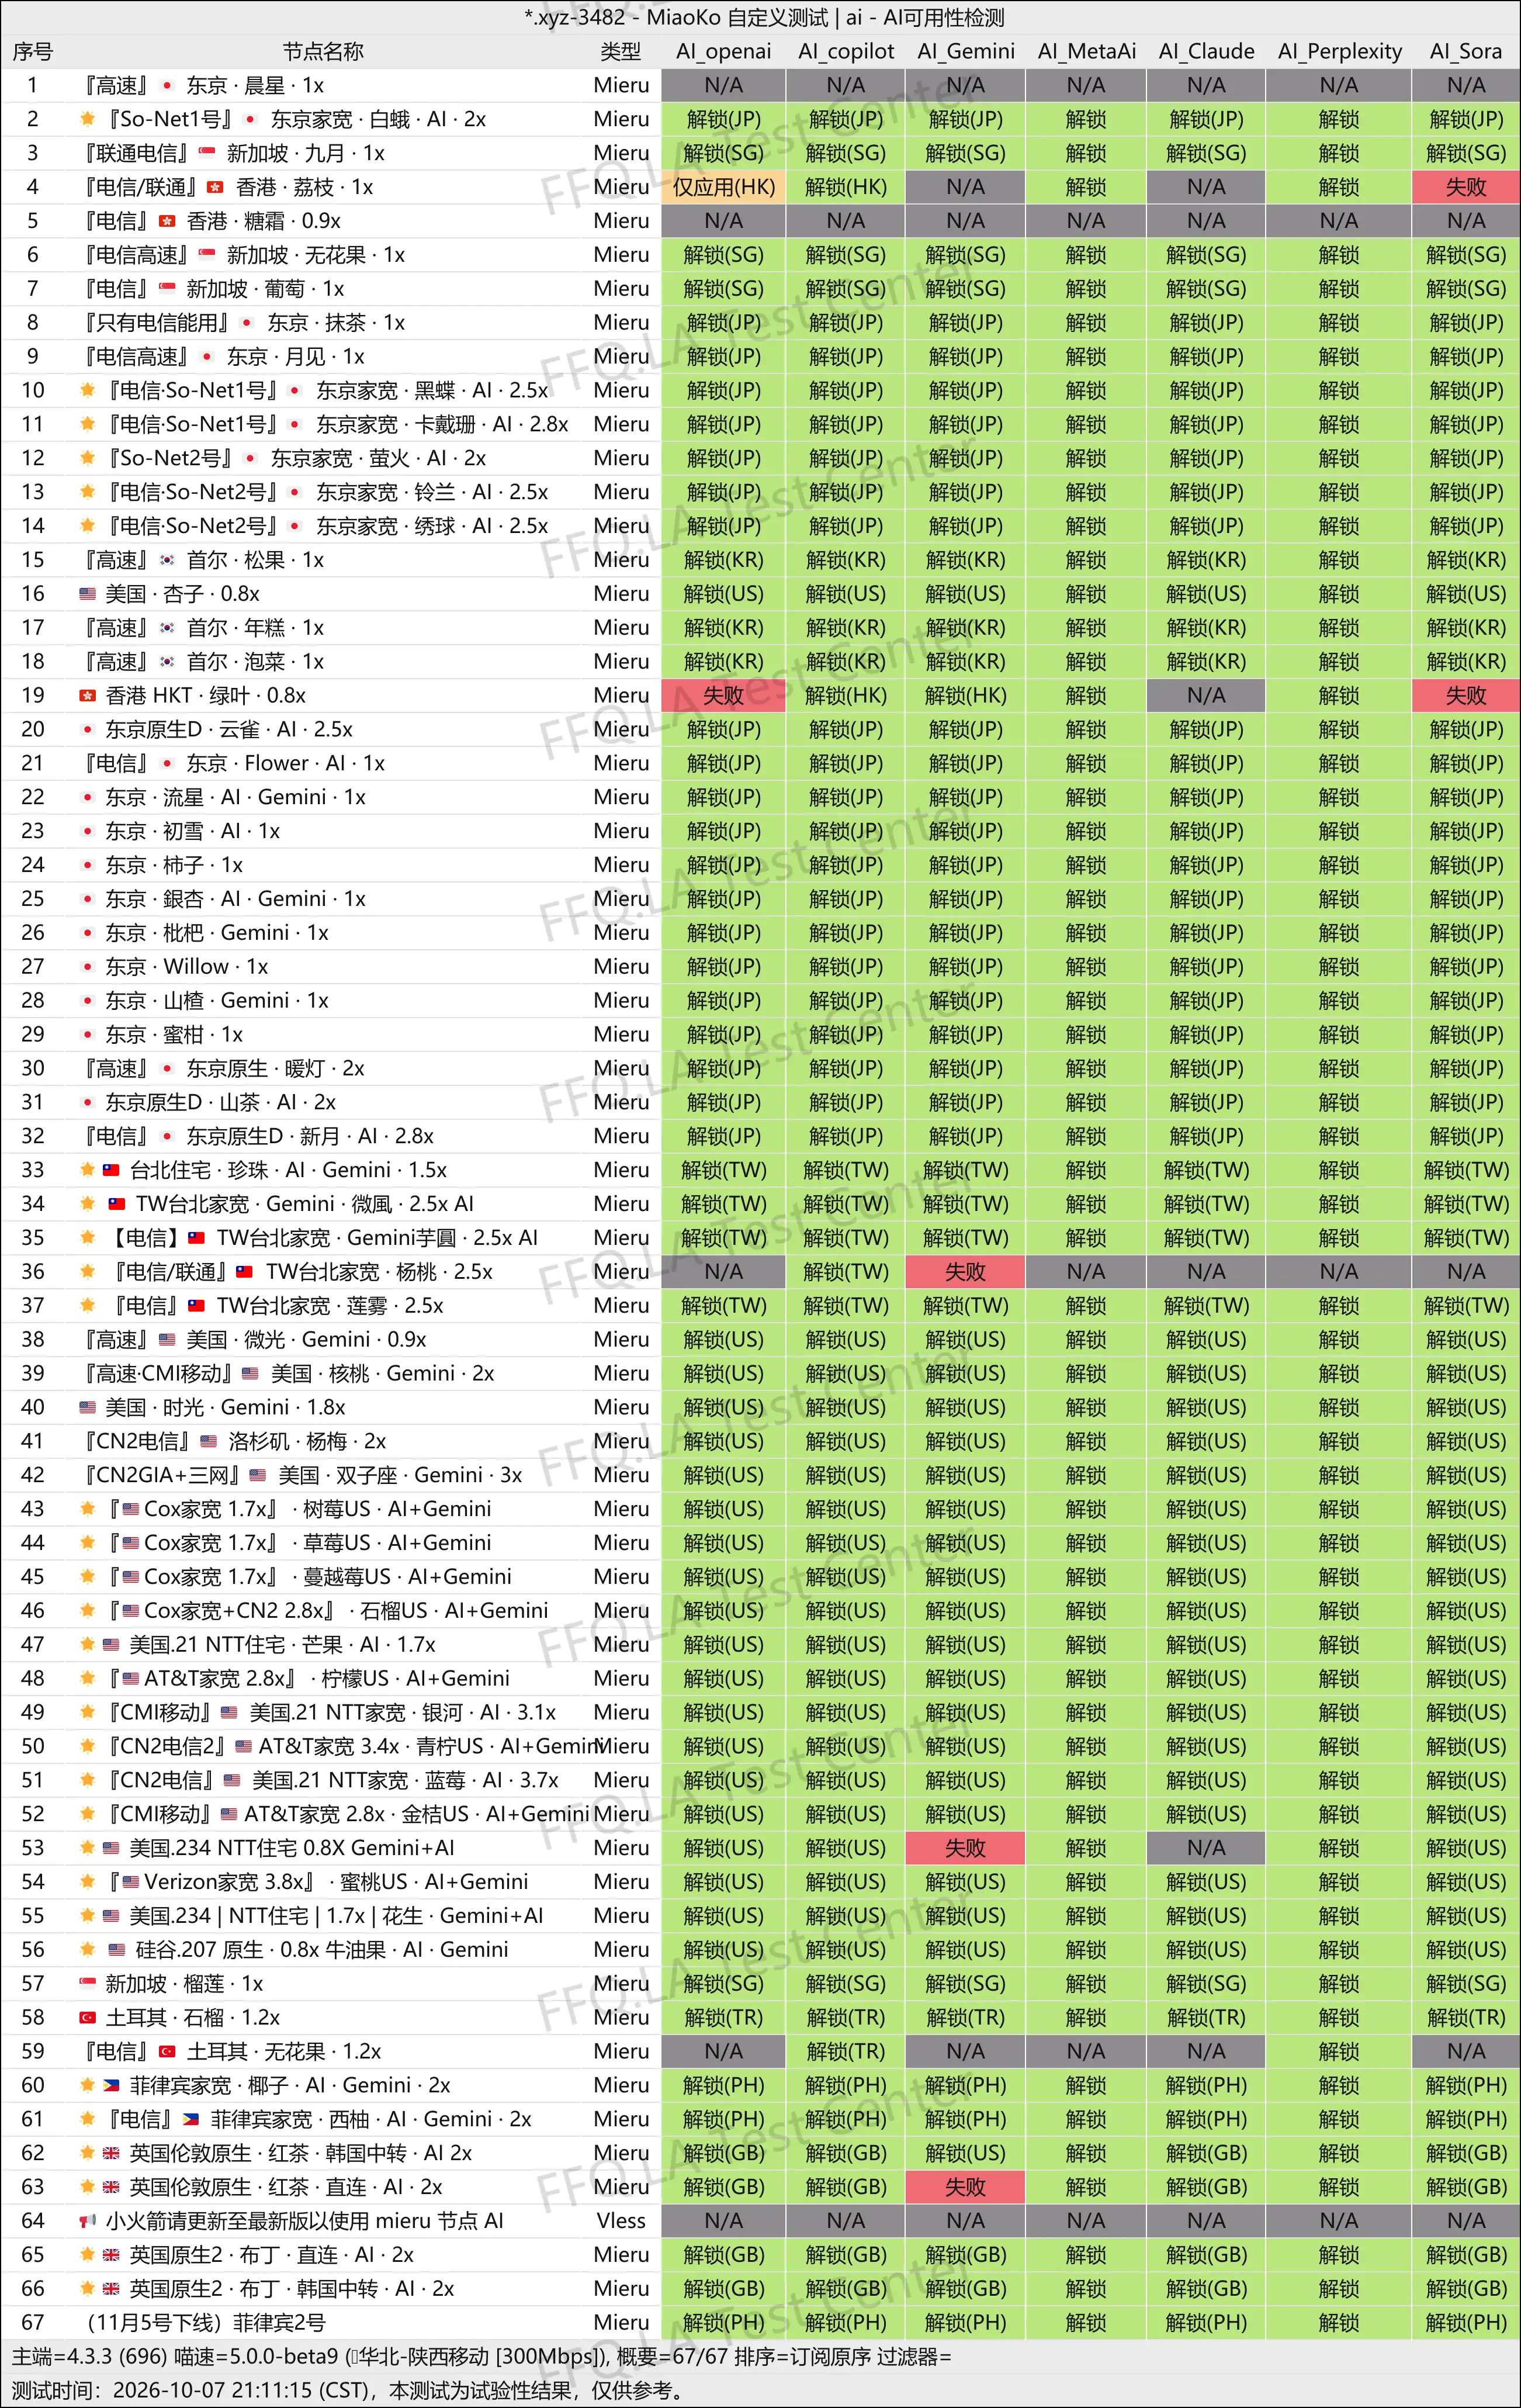Click the Turkey flag beside 土耳其 · 石榴
This screenshot has width=1521, height=2408.
[88, 2017]
